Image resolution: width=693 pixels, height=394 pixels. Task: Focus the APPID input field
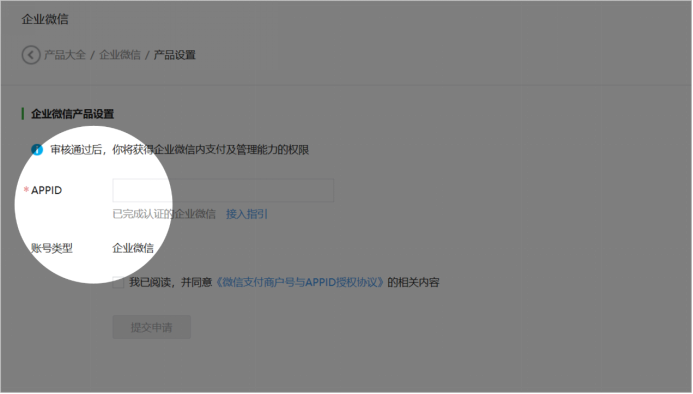coord(223,191)
